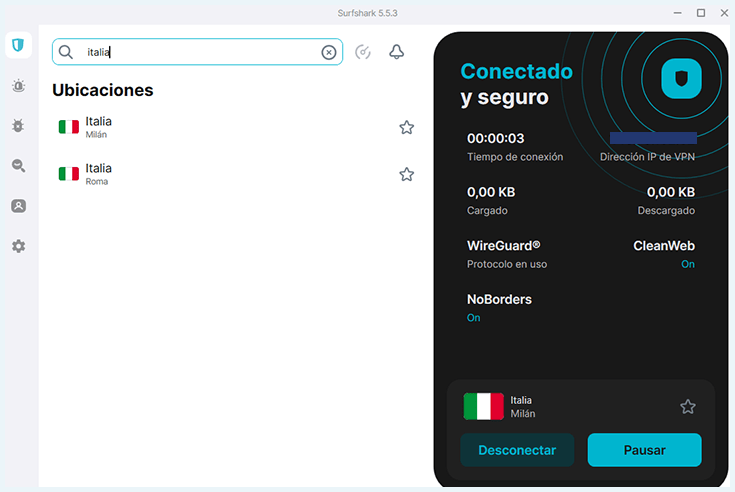The height and width of the screenshot is (492, 735).
Task: Click the speed test gauge icon
Action: [x=363, y=52]
